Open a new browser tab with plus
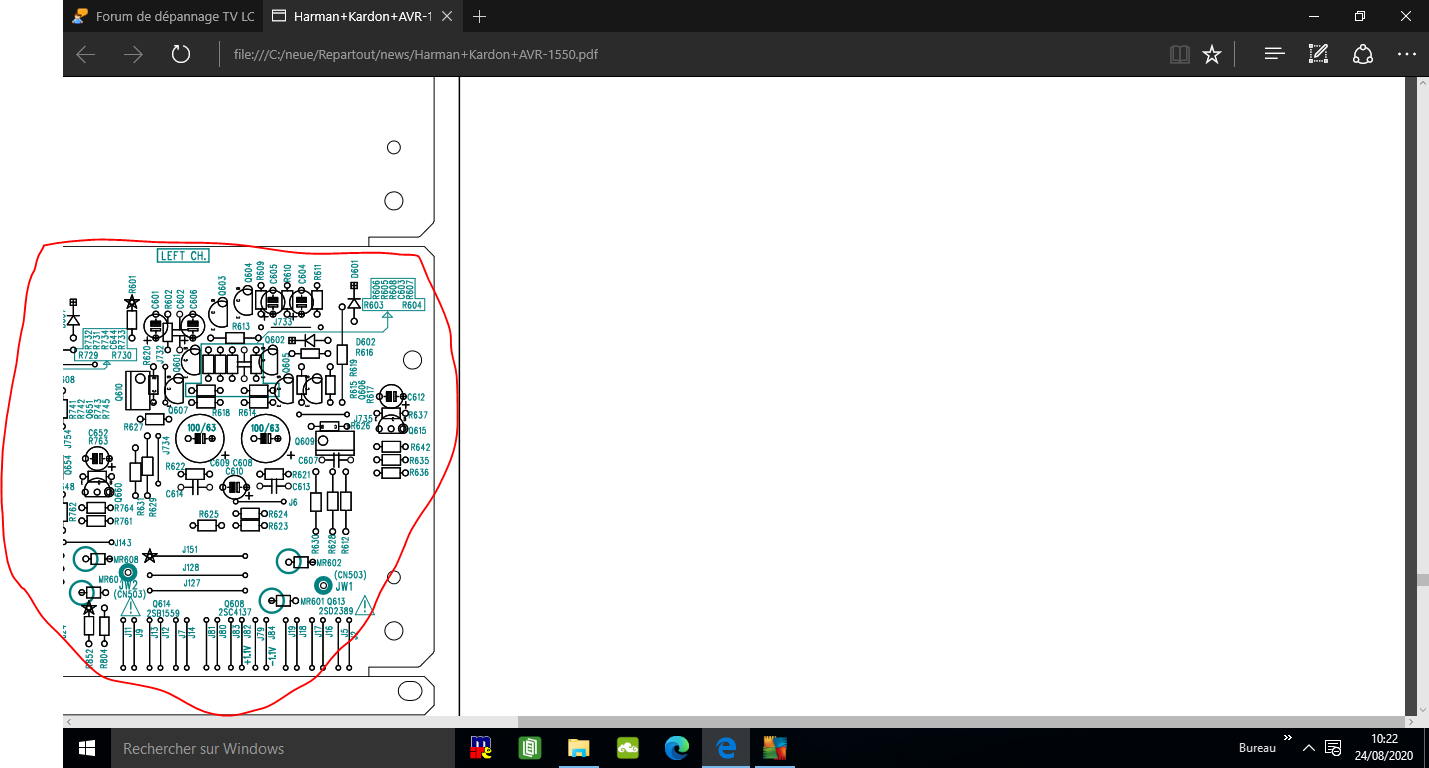Screen dimensions: 1429x768 pyautogui.click(x=480, y=17)
